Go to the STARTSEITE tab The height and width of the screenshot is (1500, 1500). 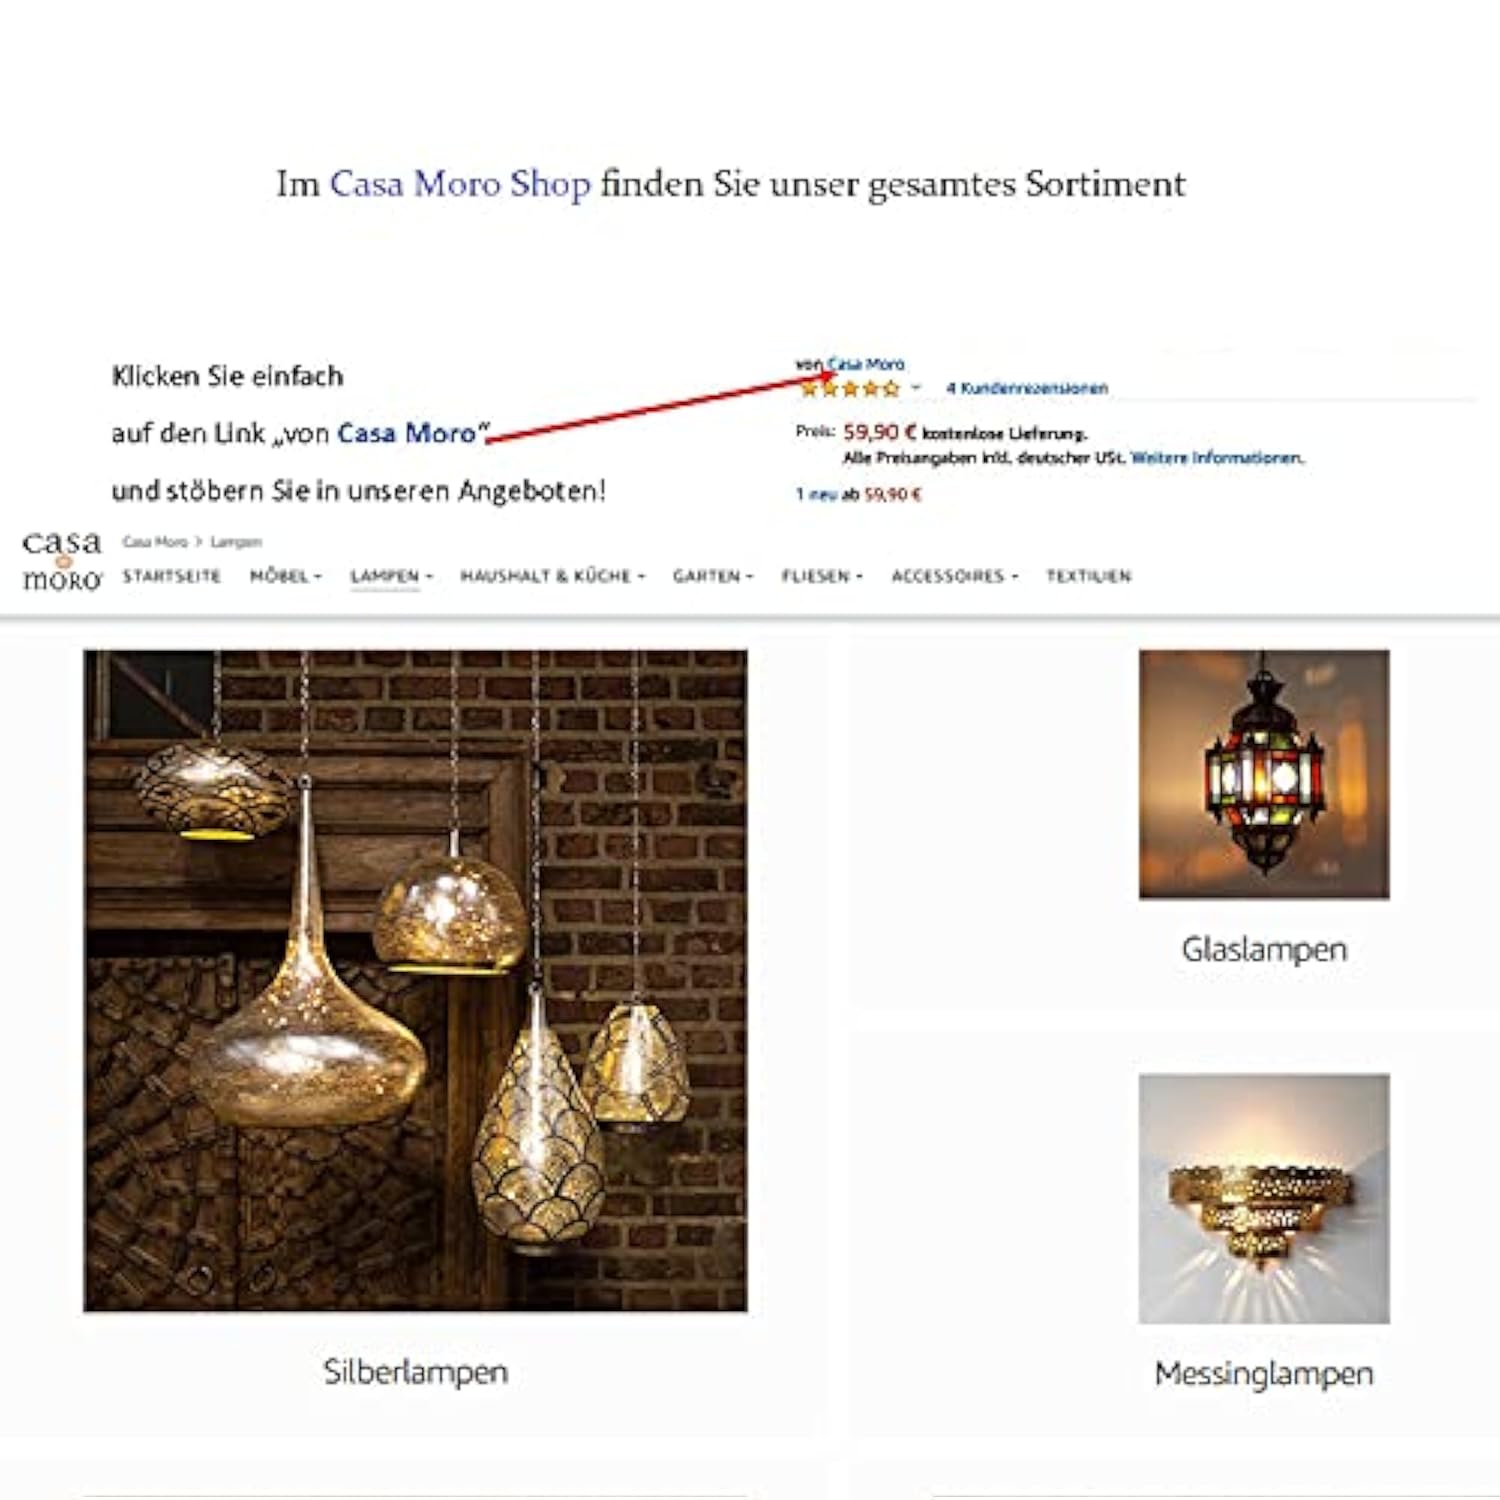[171, 576]
